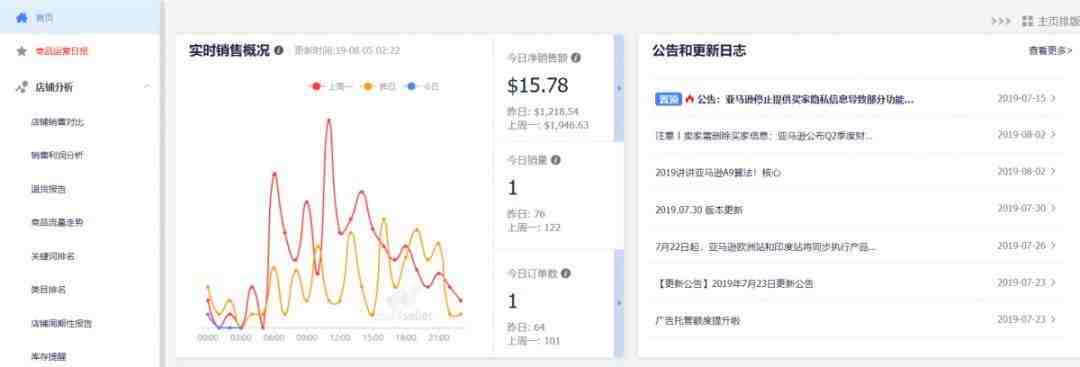
Task: Click the 主页排版 grid layout icon
Action: [x=1028, y=21]
